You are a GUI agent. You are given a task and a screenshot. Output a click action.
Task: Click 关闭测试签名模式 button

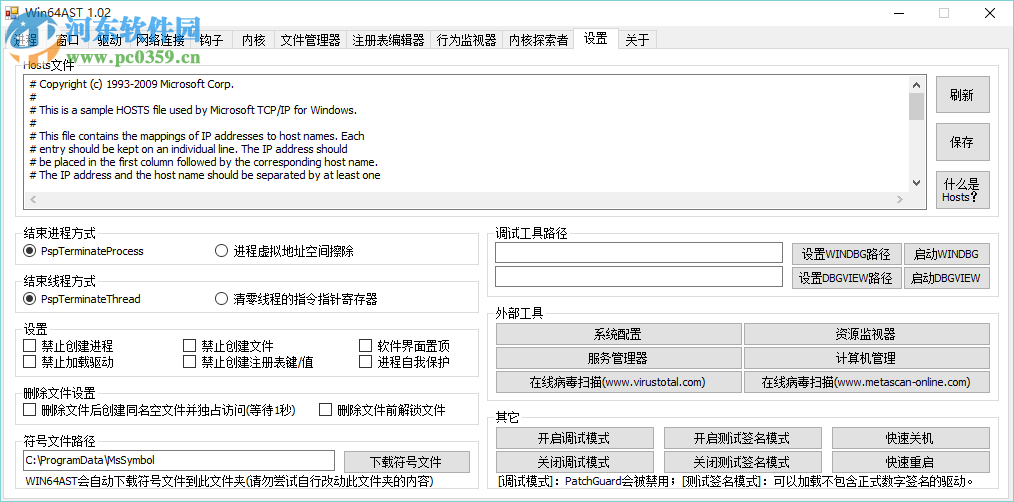tap(742, 462)
